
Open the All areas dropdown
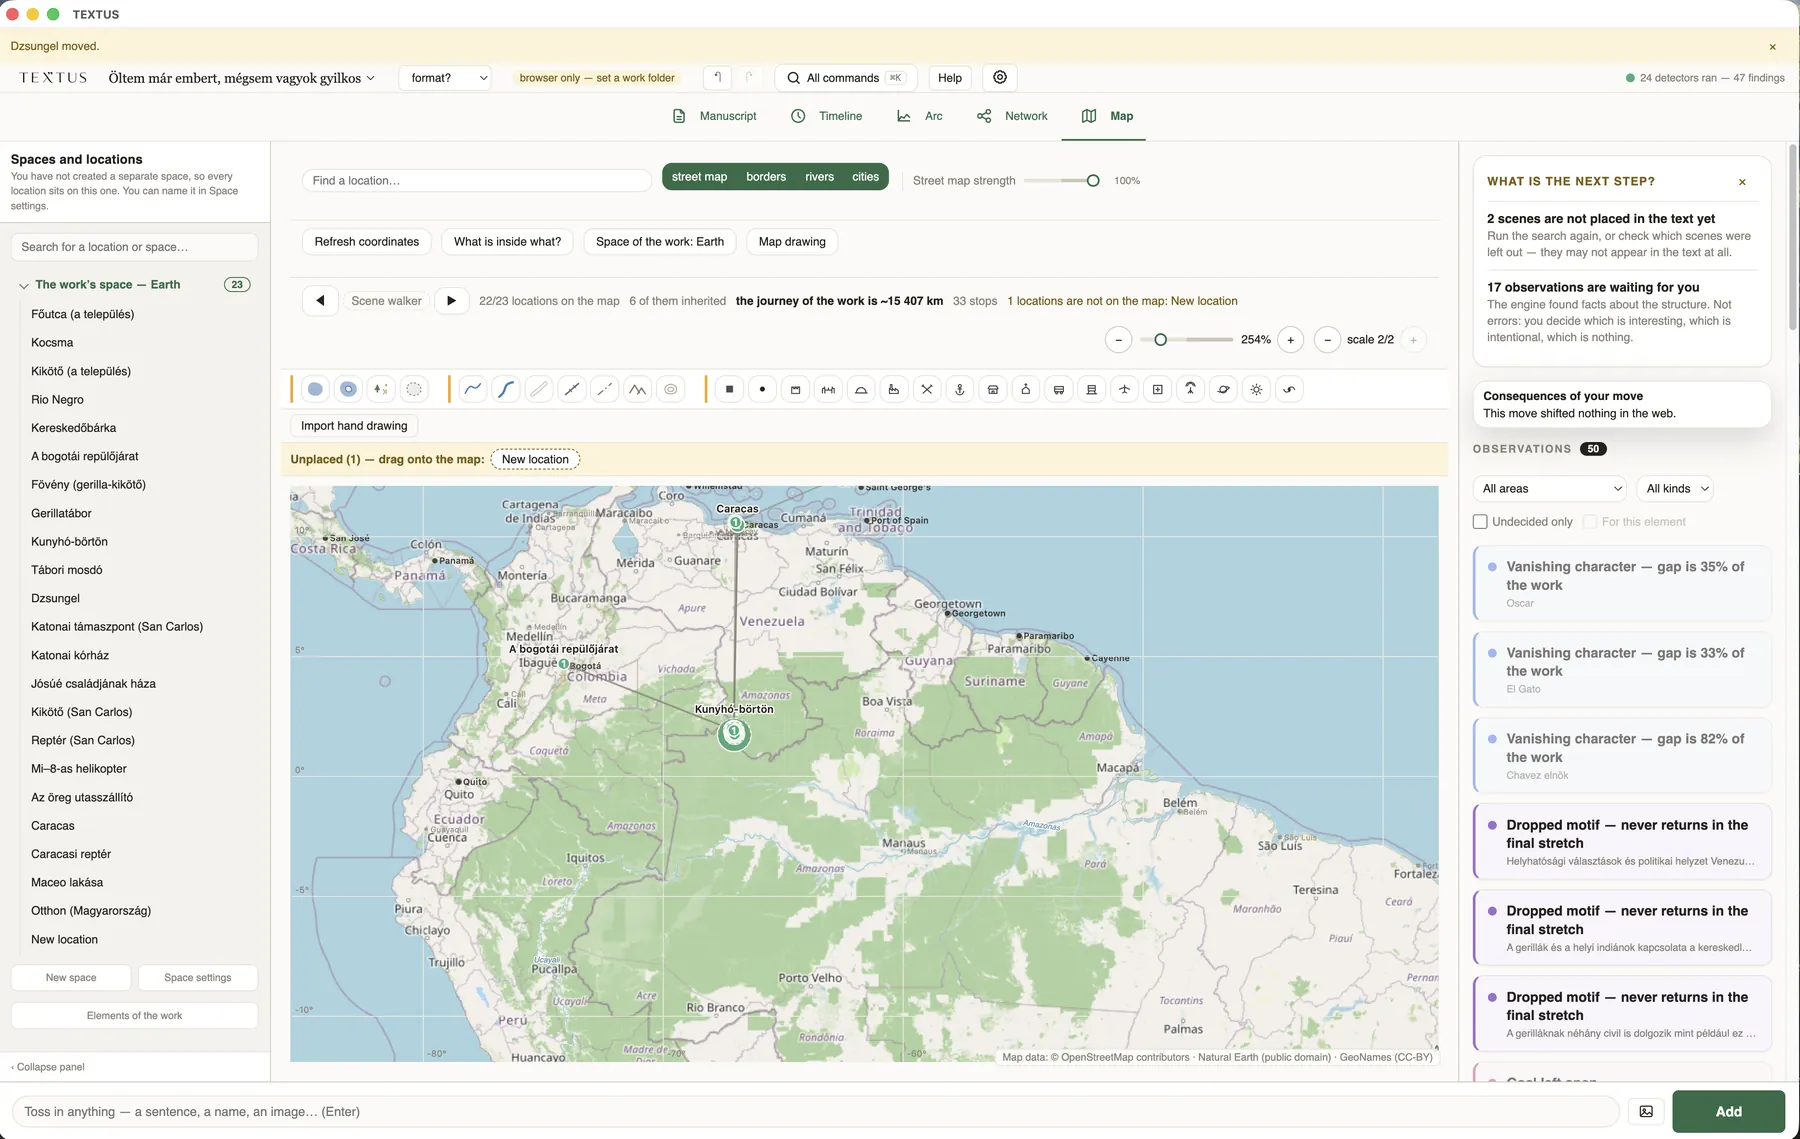[1552, 489]
